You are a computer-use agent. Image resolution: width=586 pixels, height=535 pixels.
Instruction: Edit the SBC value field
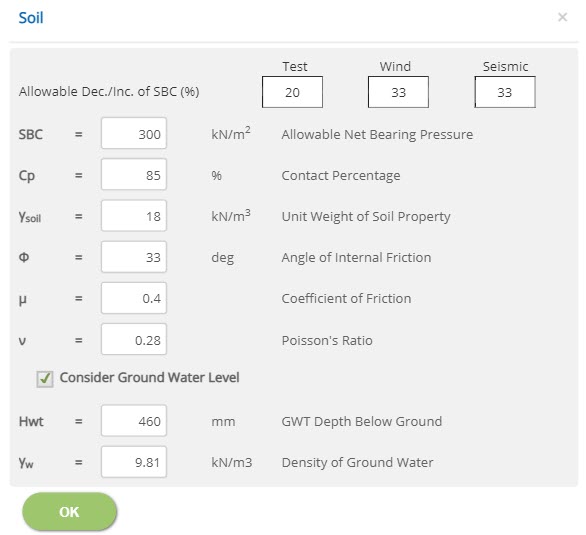click(x=134, y=133)
